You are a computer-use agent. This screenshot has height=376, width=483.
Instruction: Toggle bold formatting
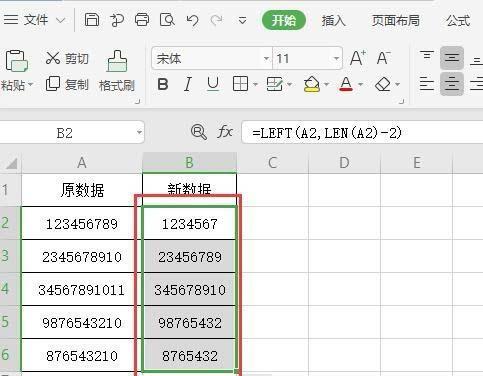[x=163, y=84]
